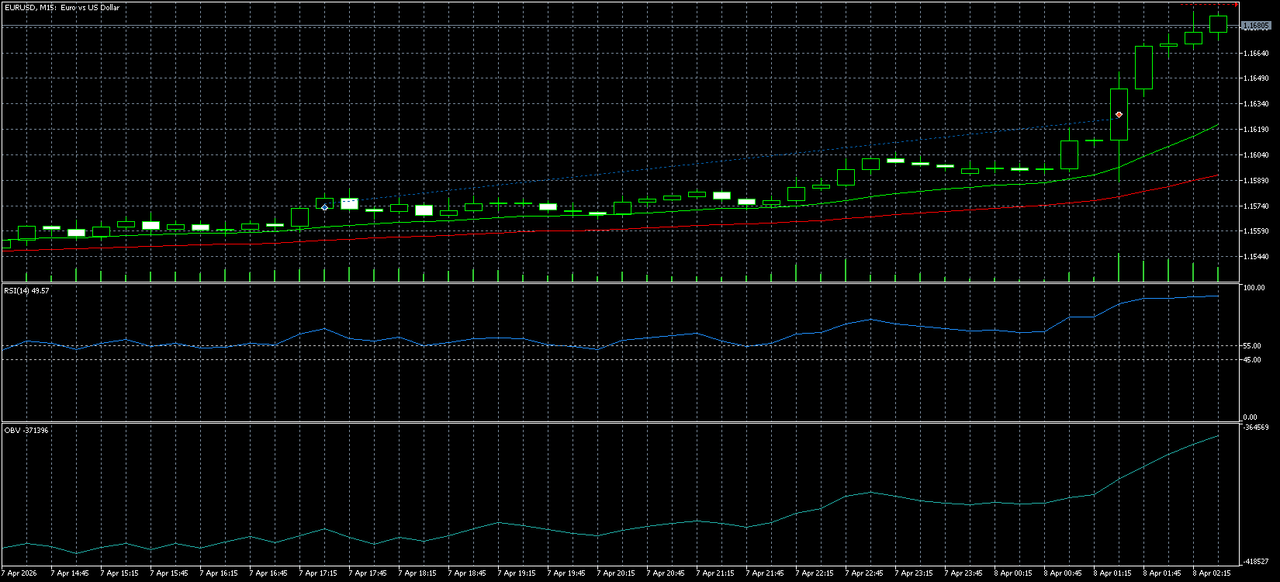The image size is (1280, 582).
Task: Click price axis value 1.15890
Action: (x=1256, y=181)
